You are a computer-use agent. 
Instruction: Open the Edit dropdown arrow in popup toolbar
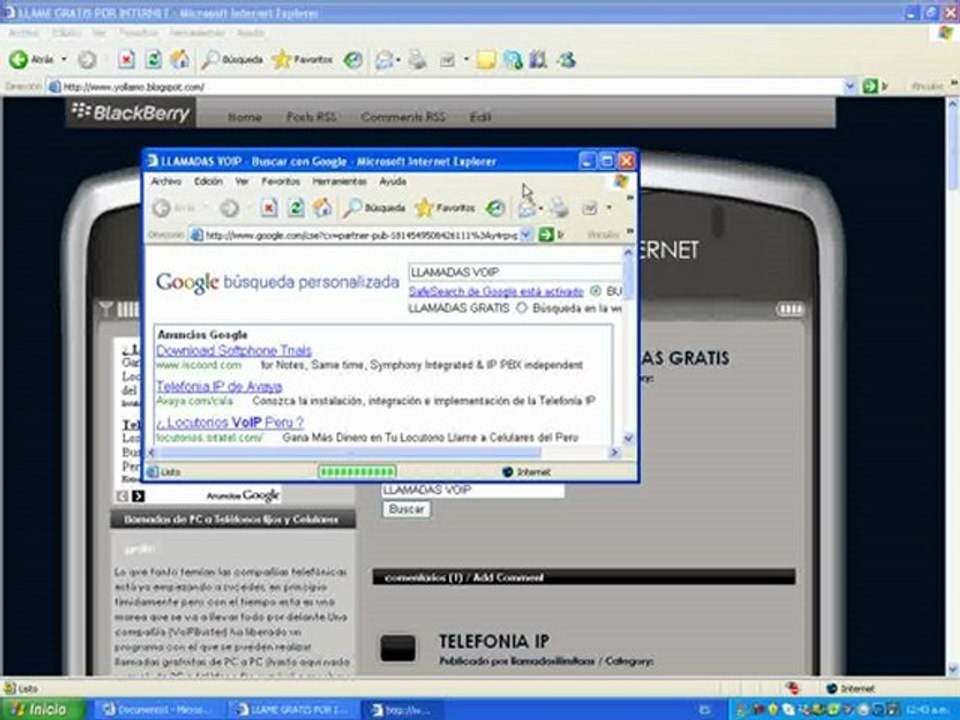coord(609,208)
